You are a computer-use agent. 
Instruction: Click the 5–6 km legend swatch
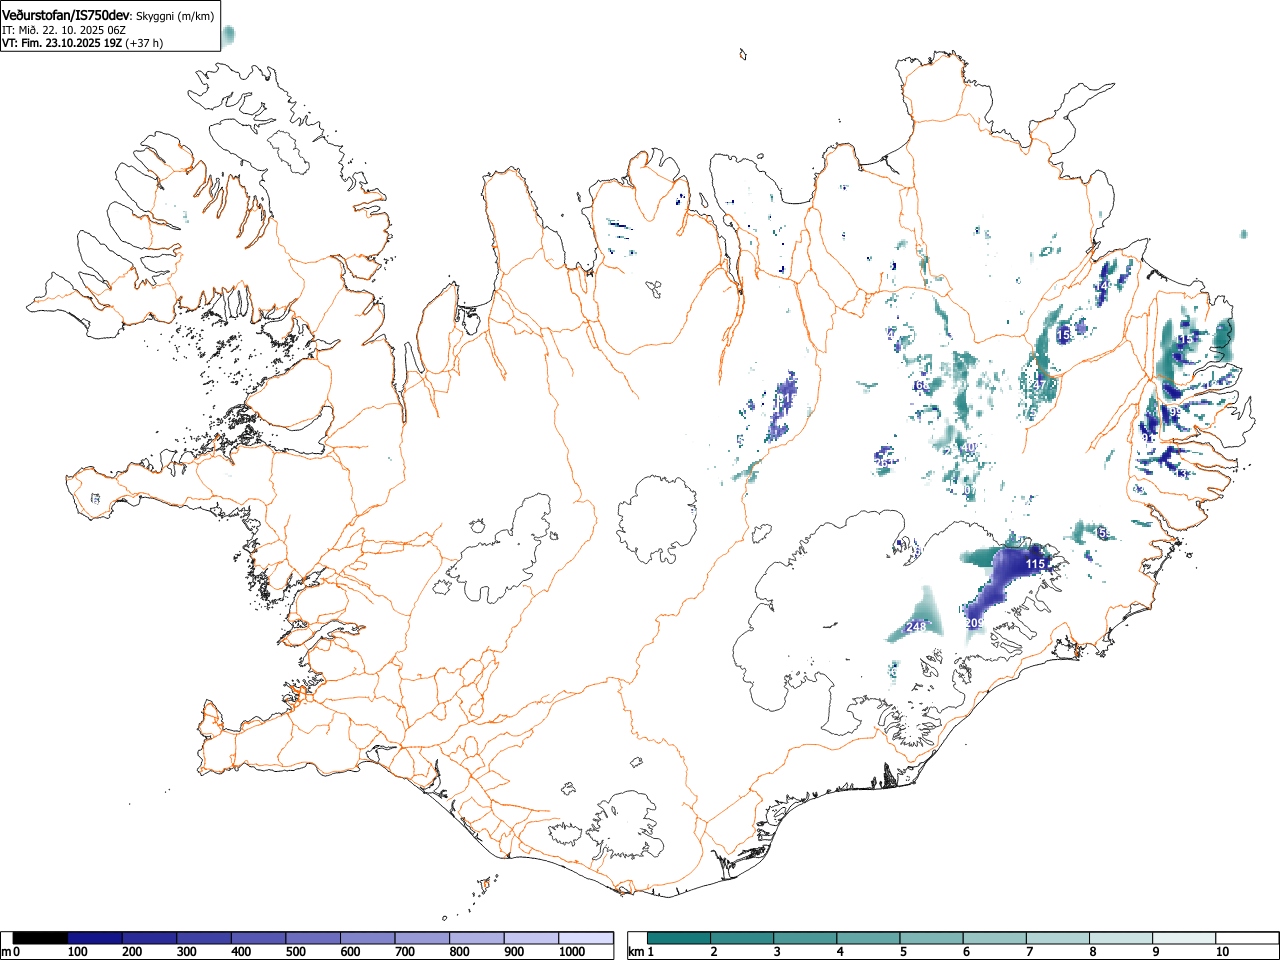[x=931, y=938]
